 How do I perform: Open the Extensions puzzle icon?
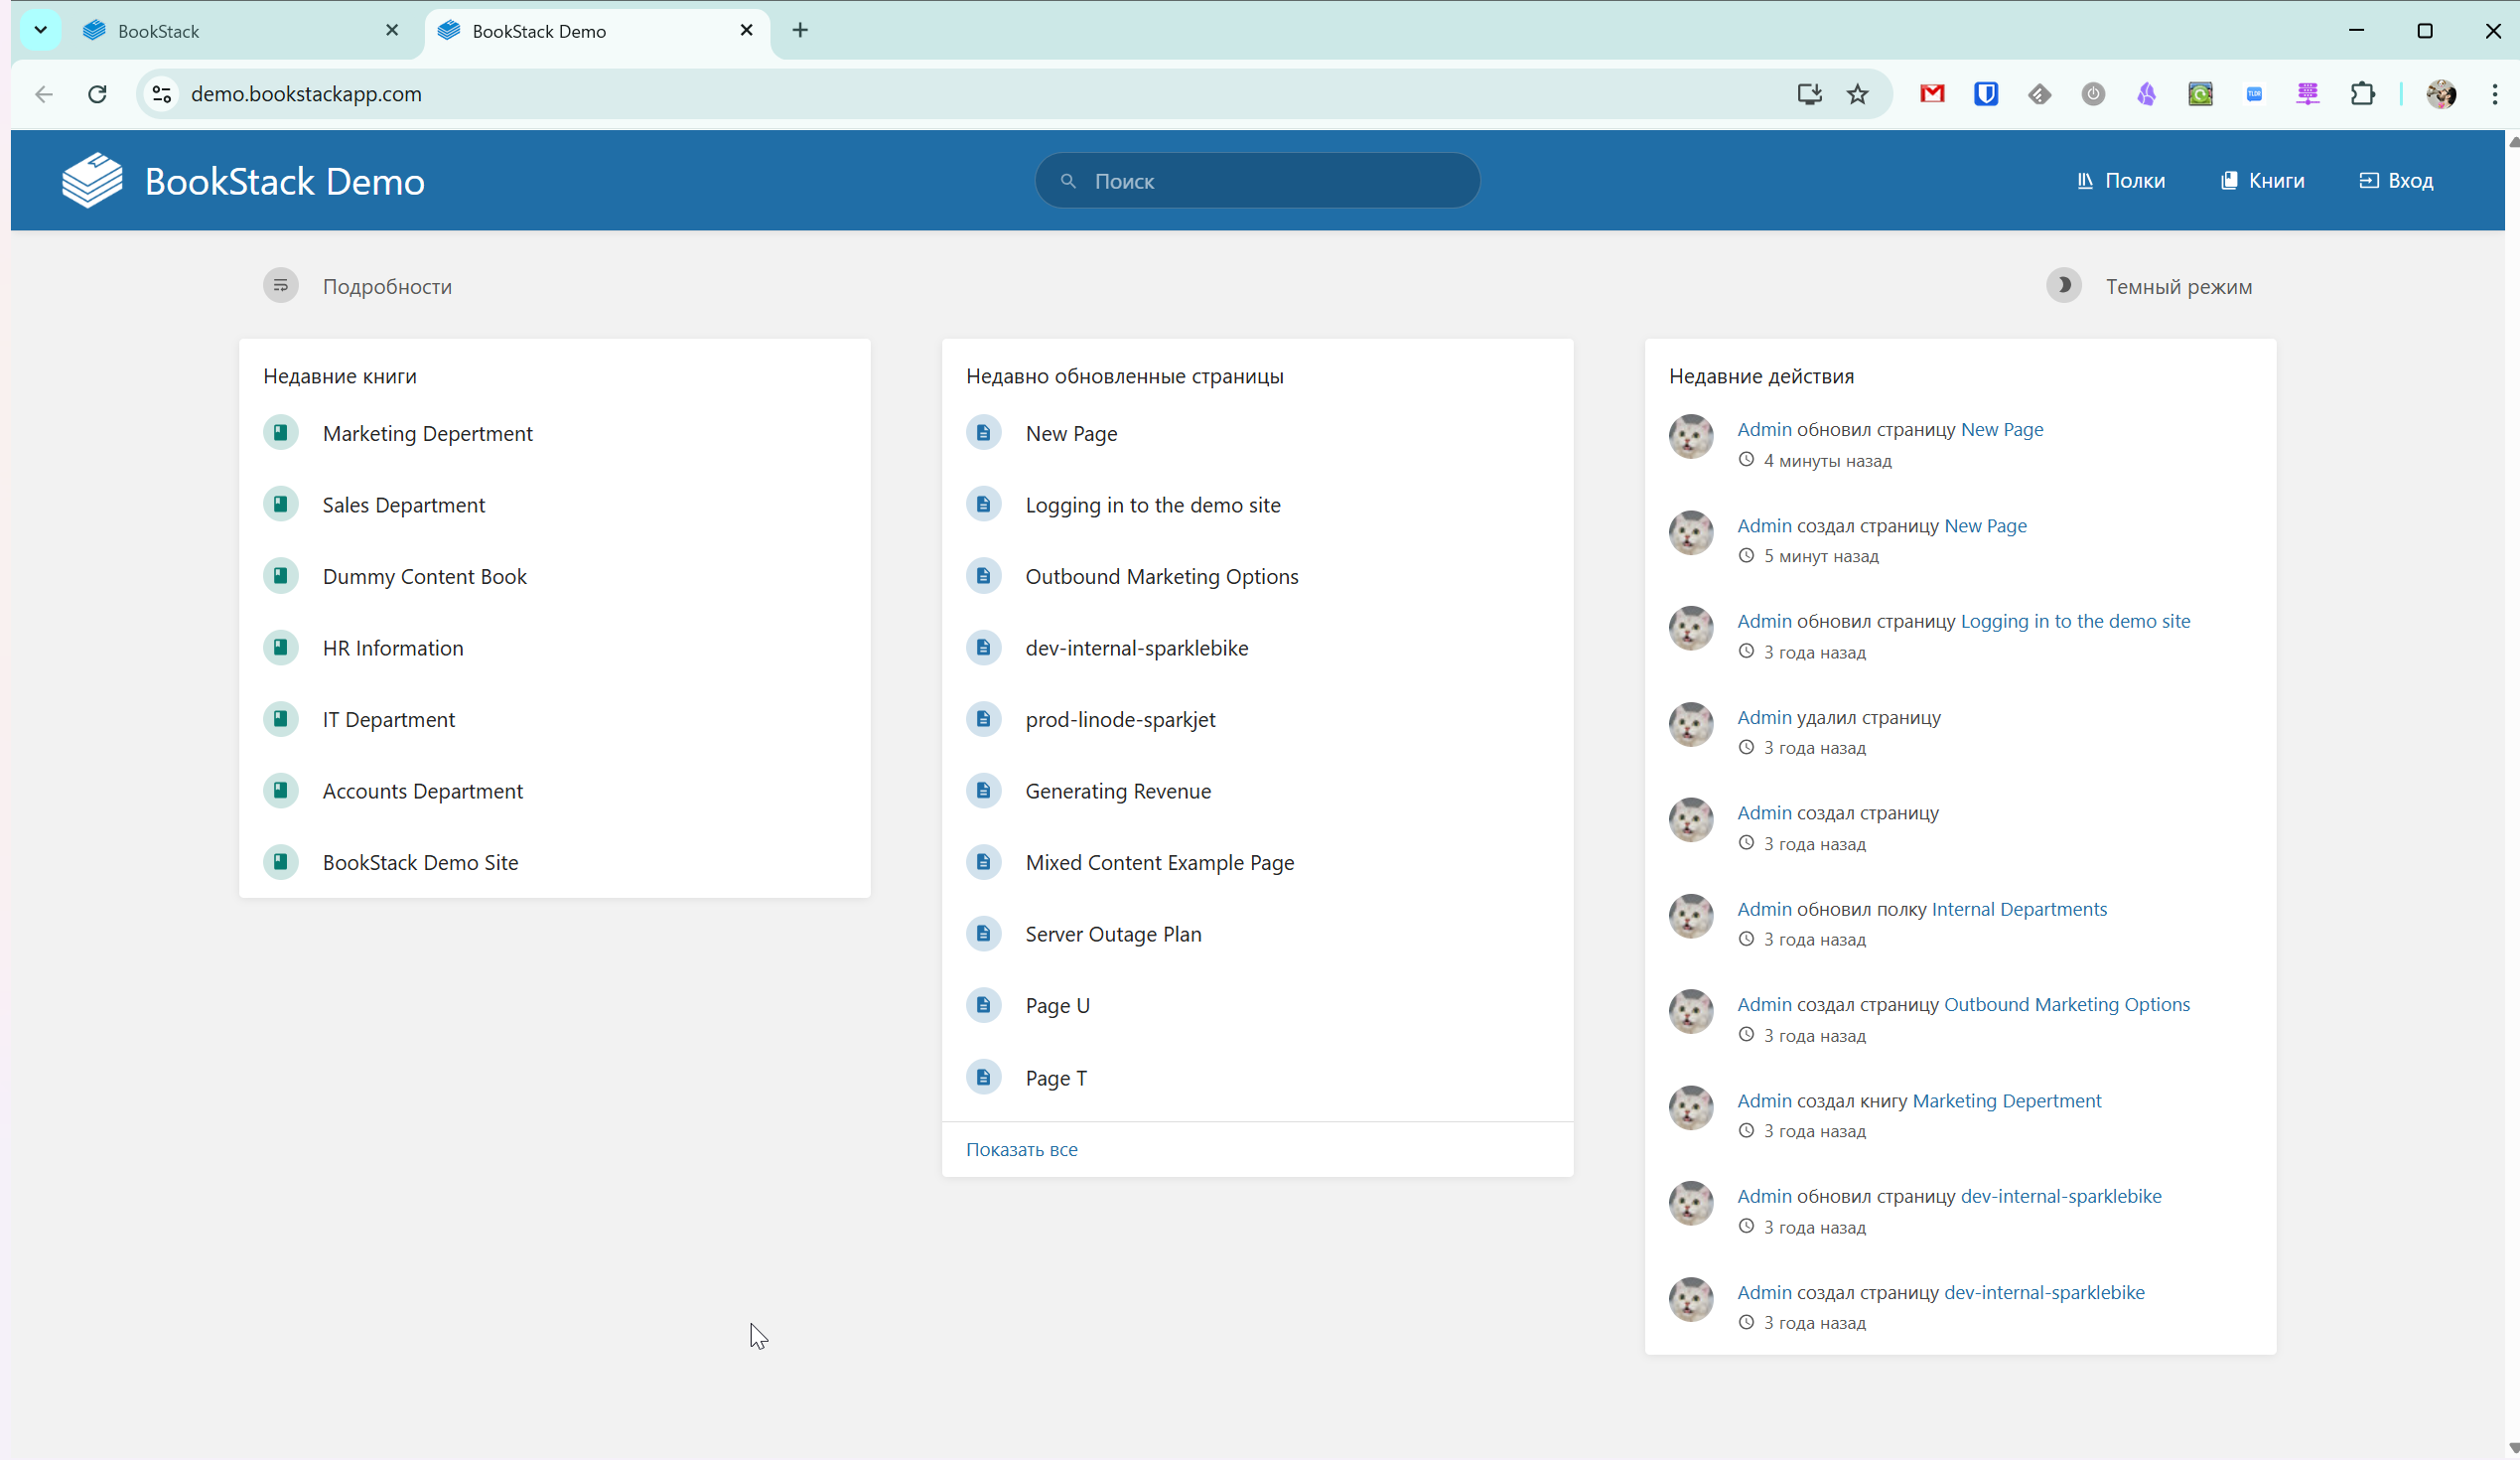(x=2362, y=94)
